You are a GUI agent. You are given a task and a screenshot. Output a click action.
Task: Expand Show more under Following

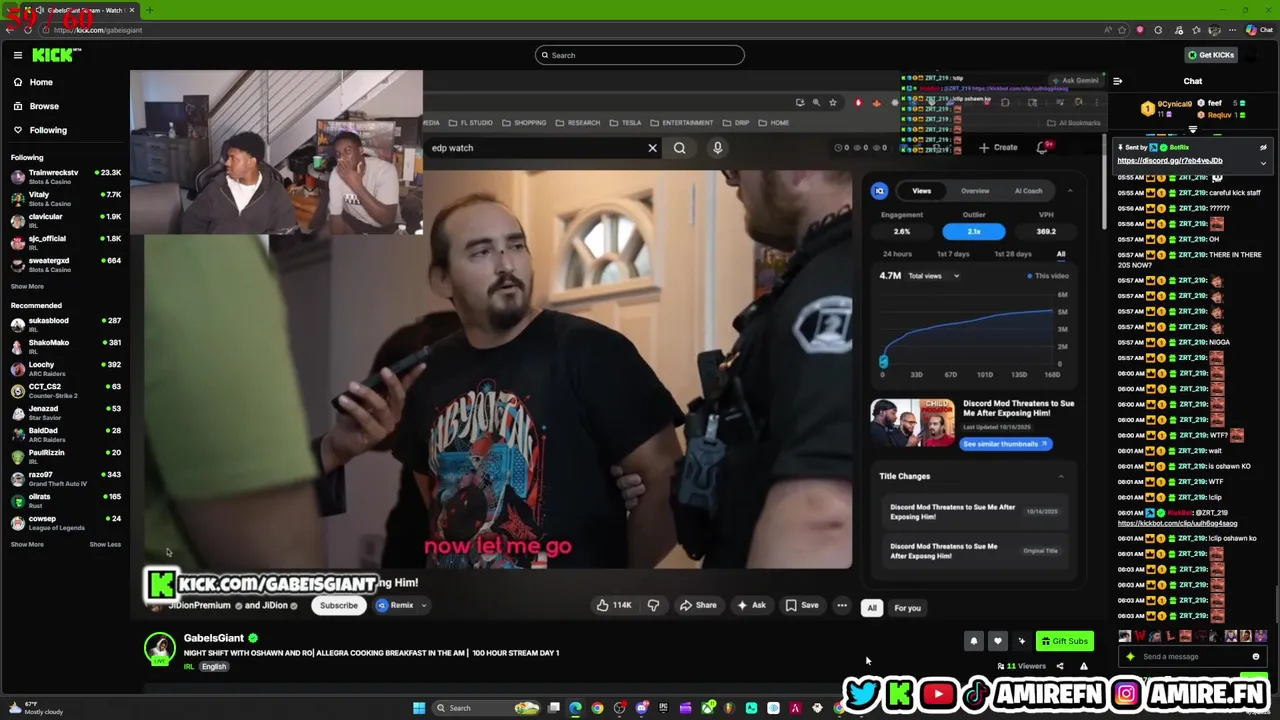click(27, 286)
